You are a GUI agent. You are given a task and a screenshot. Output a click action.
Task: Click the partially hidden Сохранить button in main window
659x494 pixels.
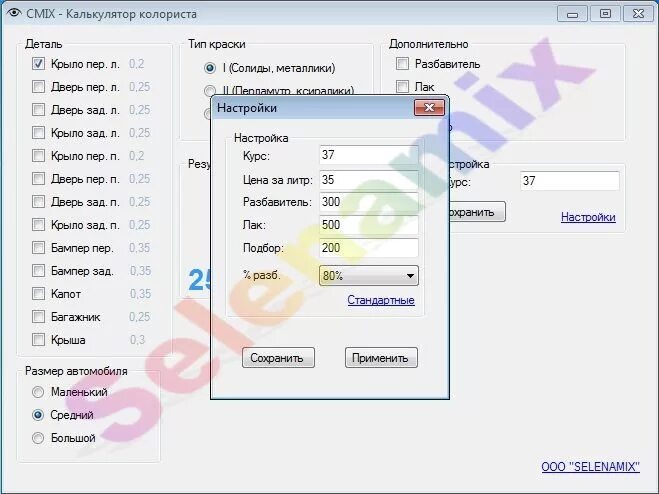tap(477, 211)
